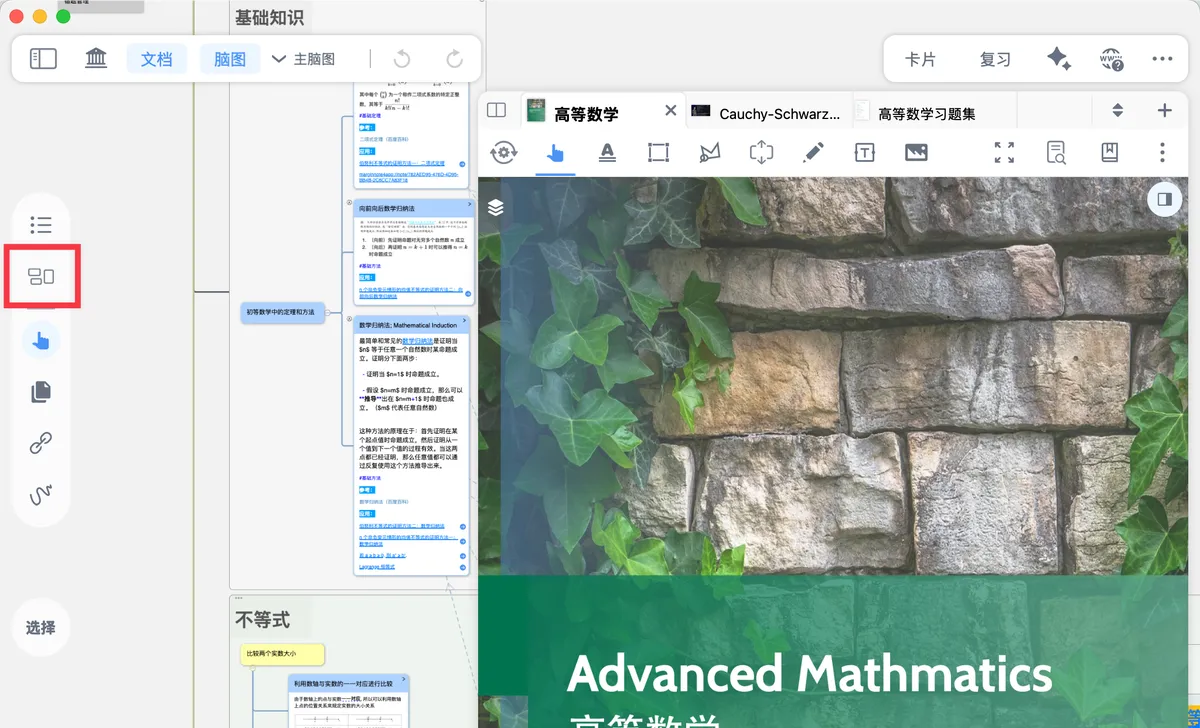Toggle the 脑图 mindmap mode button
Image resolution: width=1200 pixels, height=728 pixels.
coord(230,59)
